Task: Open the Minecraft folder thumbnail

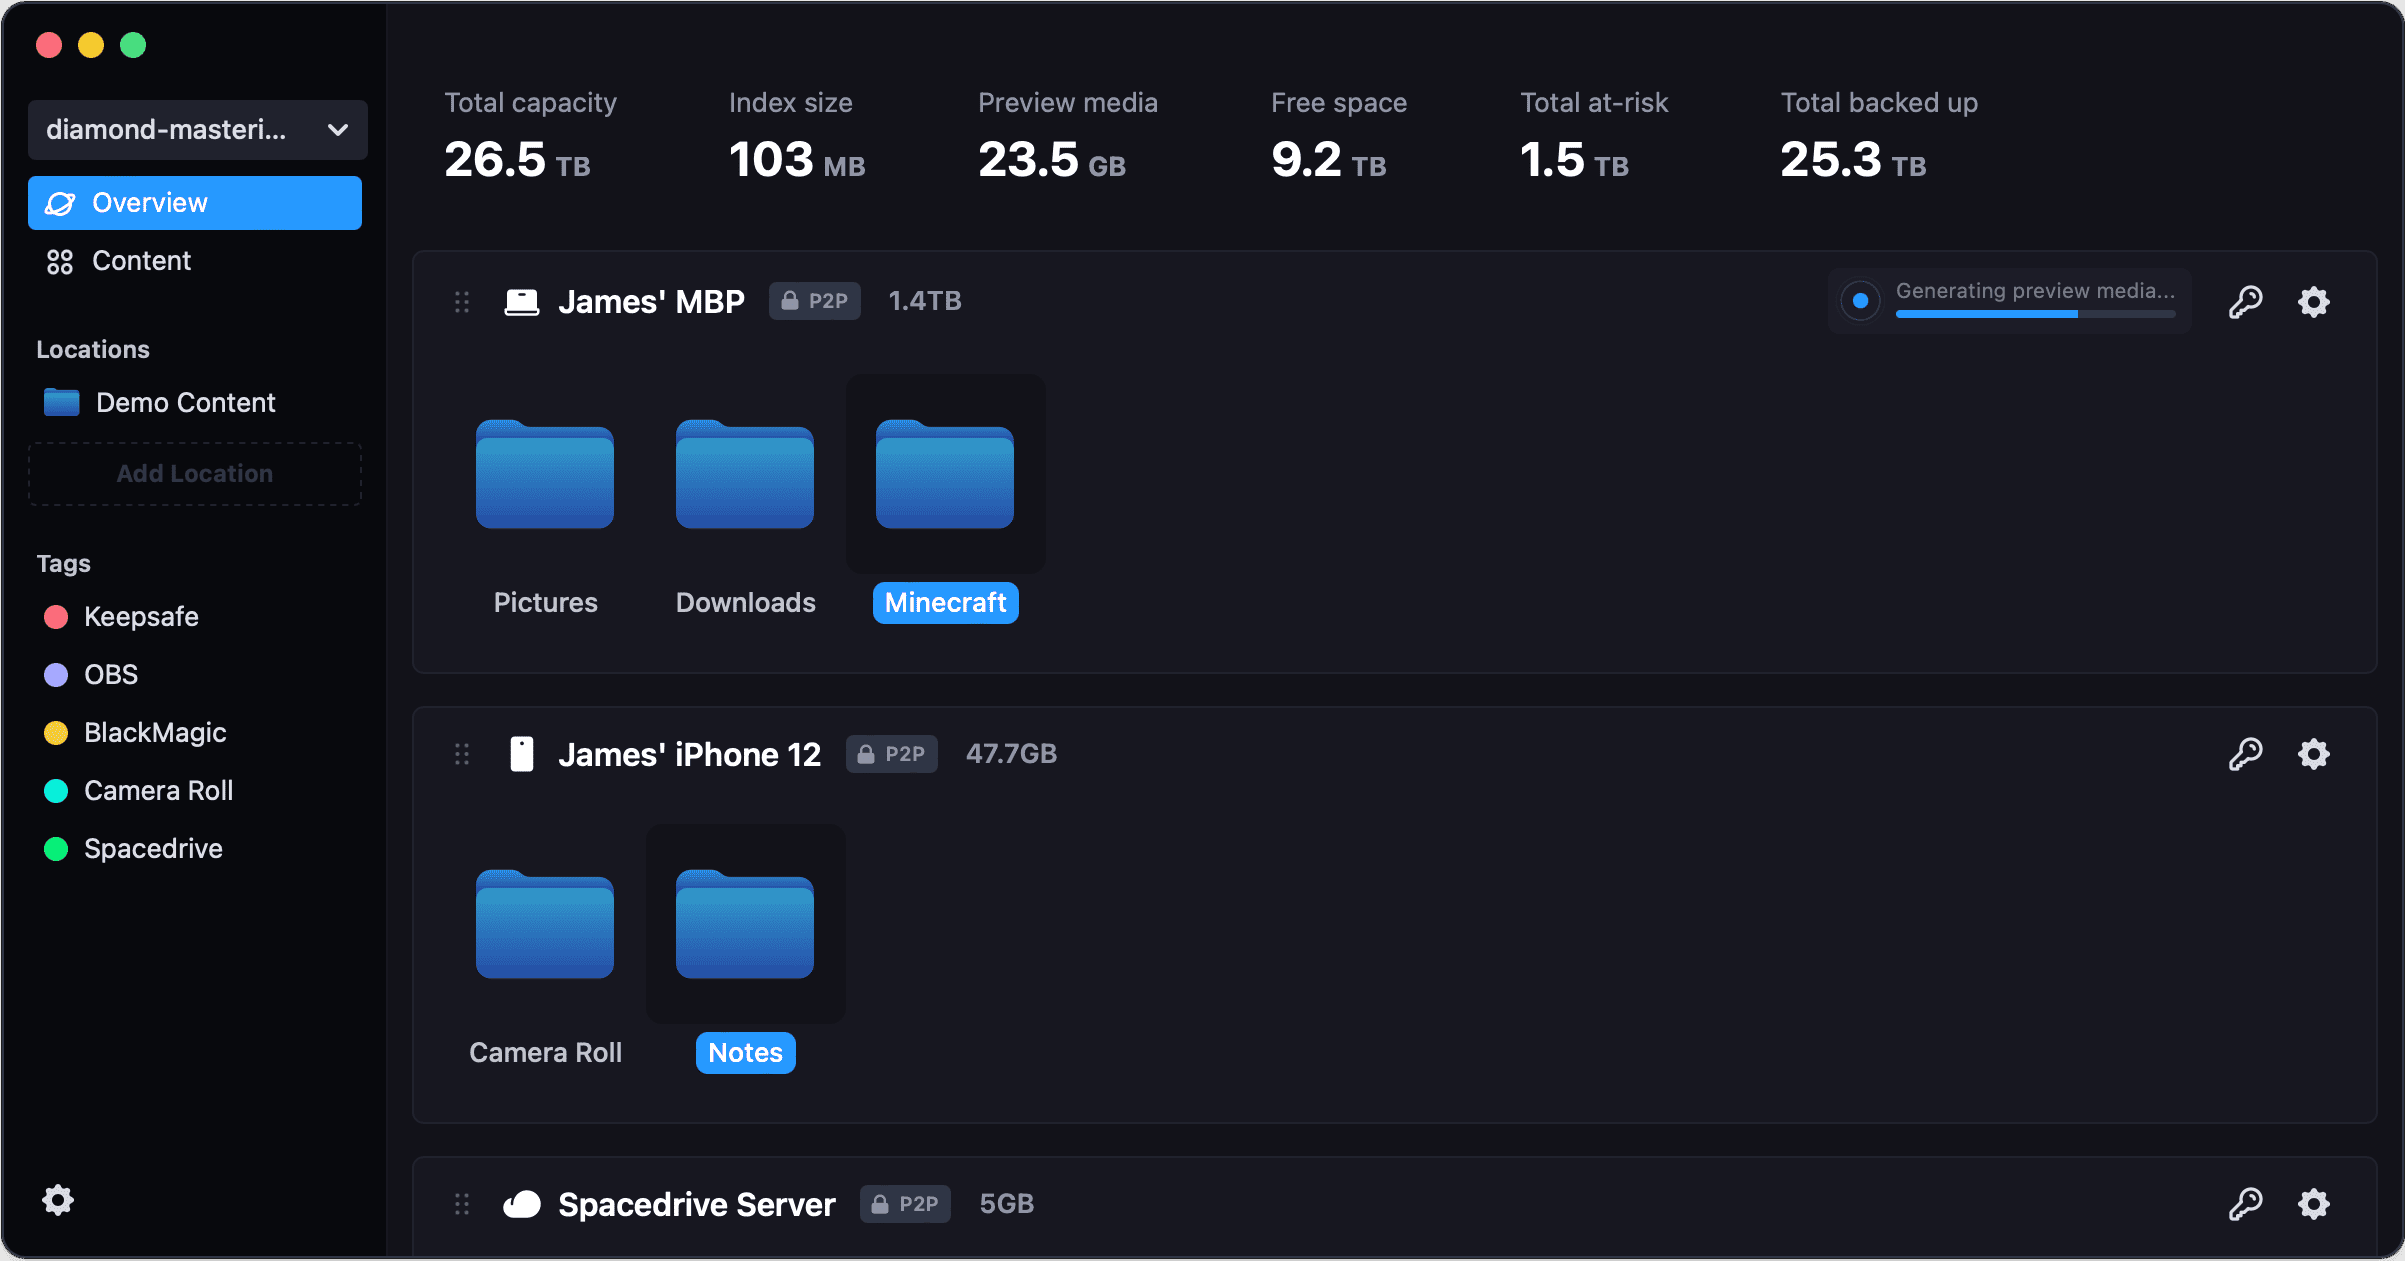Action: (x=944, y=475)
